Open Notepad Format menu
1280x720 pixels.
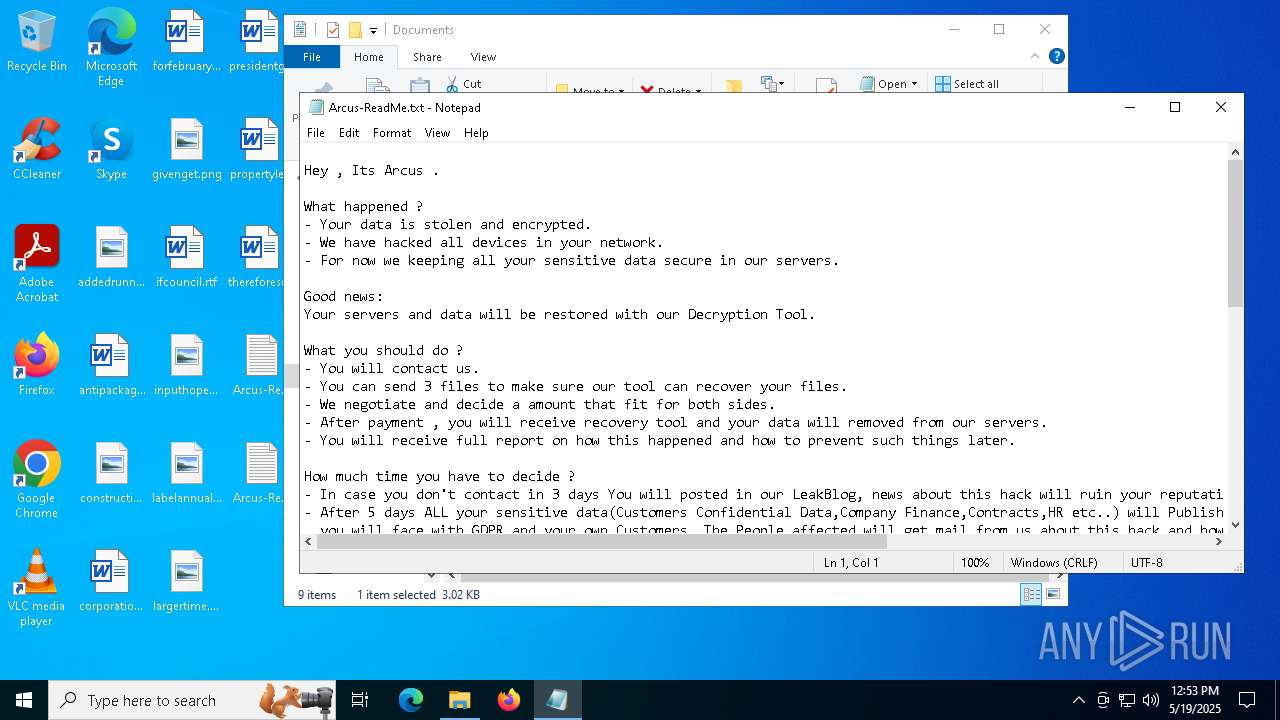(x=392, y=132)
